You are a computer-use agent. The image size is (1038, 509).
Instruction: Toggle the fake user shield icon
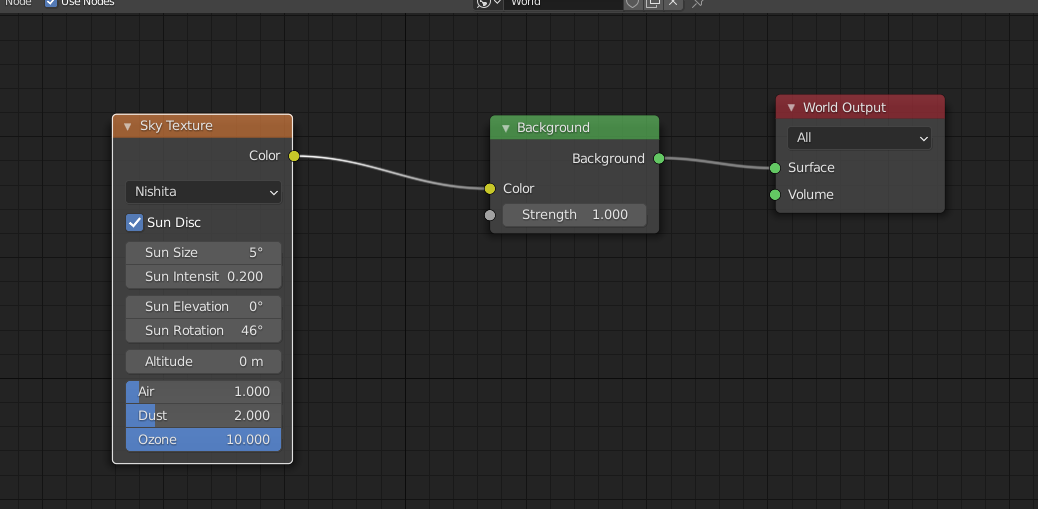(632, 3)
